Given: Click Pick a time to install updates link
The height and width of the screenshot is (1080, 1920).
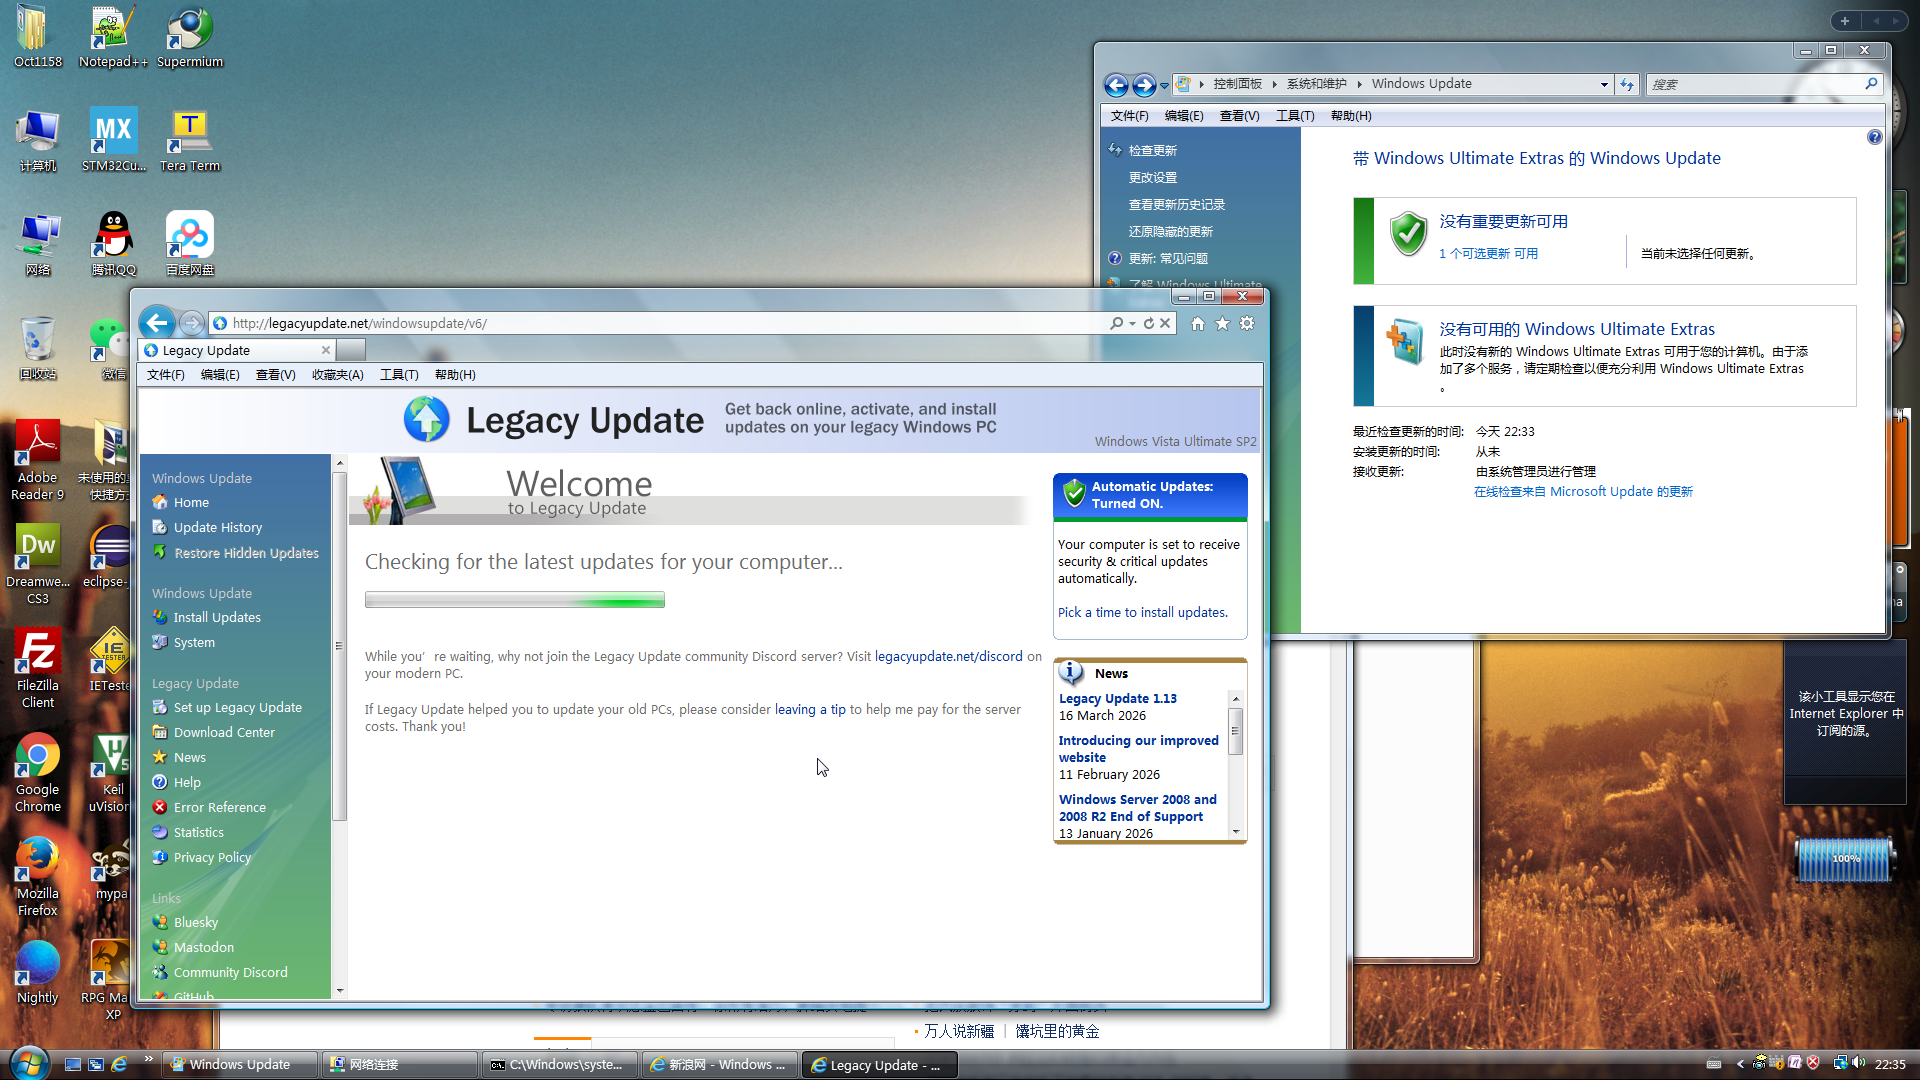Looking at the screenshot, I should 1142,612.
